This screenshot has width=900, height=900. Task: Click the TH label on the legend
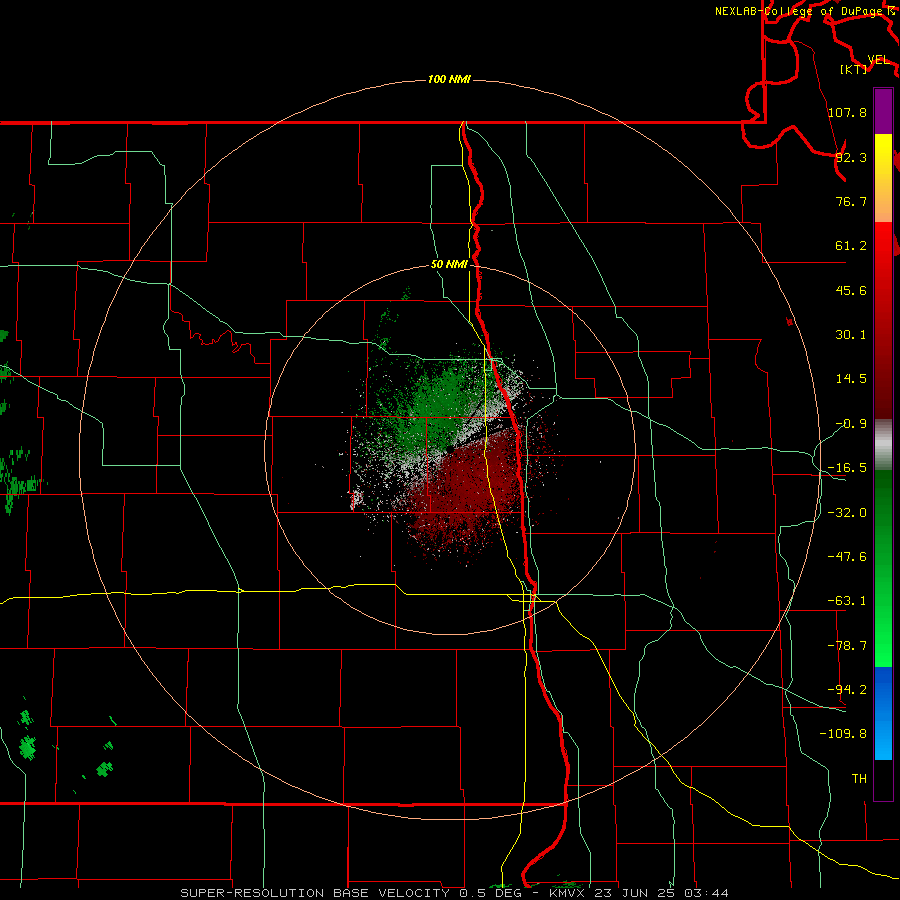point(859,779)
